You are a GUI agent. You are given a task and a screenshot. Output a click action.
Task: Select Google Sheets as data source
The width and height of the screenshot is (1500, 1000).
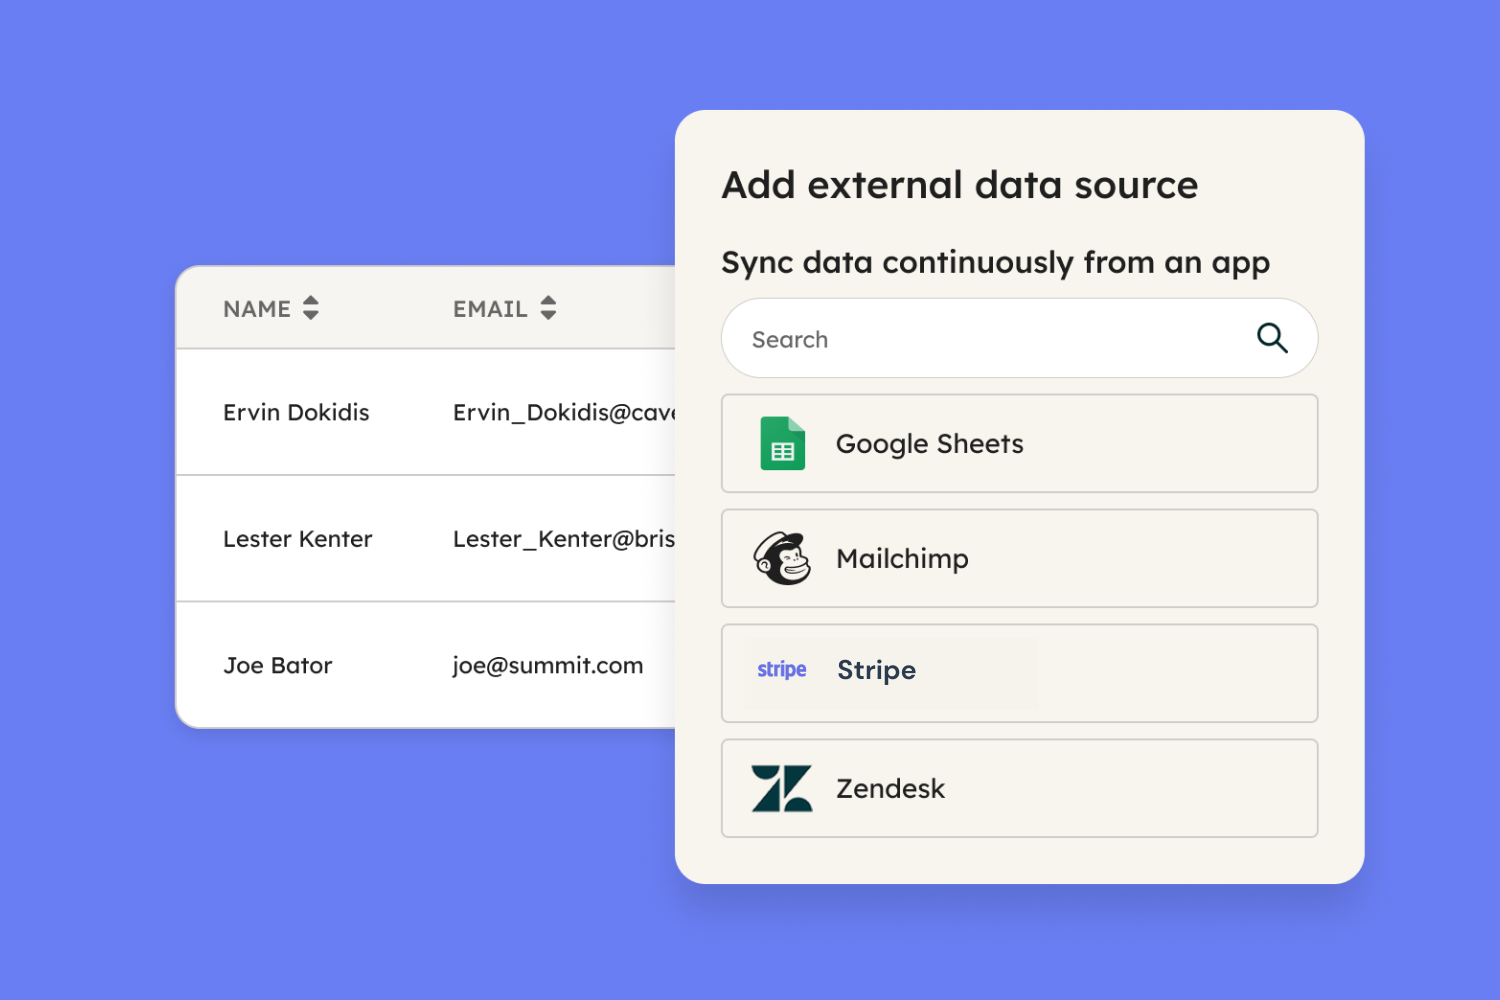click(1019, 443)
